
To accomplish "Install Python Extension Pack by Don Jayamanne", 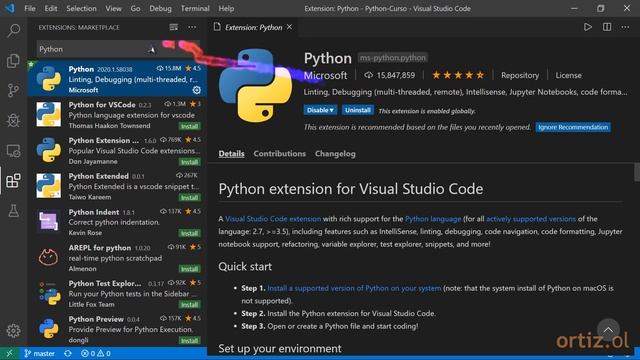I will (189, 162).
